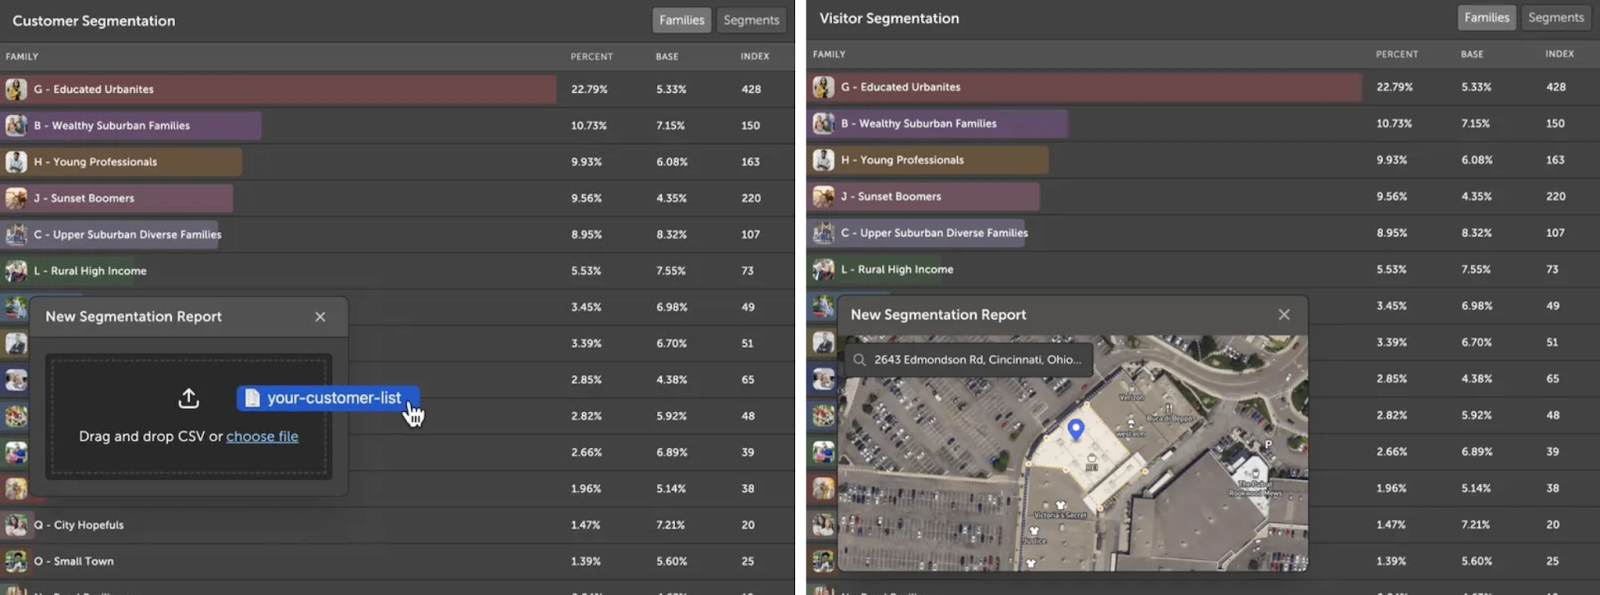
Task: Sort by FAMILY column in Visitor Segmentation
Action: (x=829, y=54)
